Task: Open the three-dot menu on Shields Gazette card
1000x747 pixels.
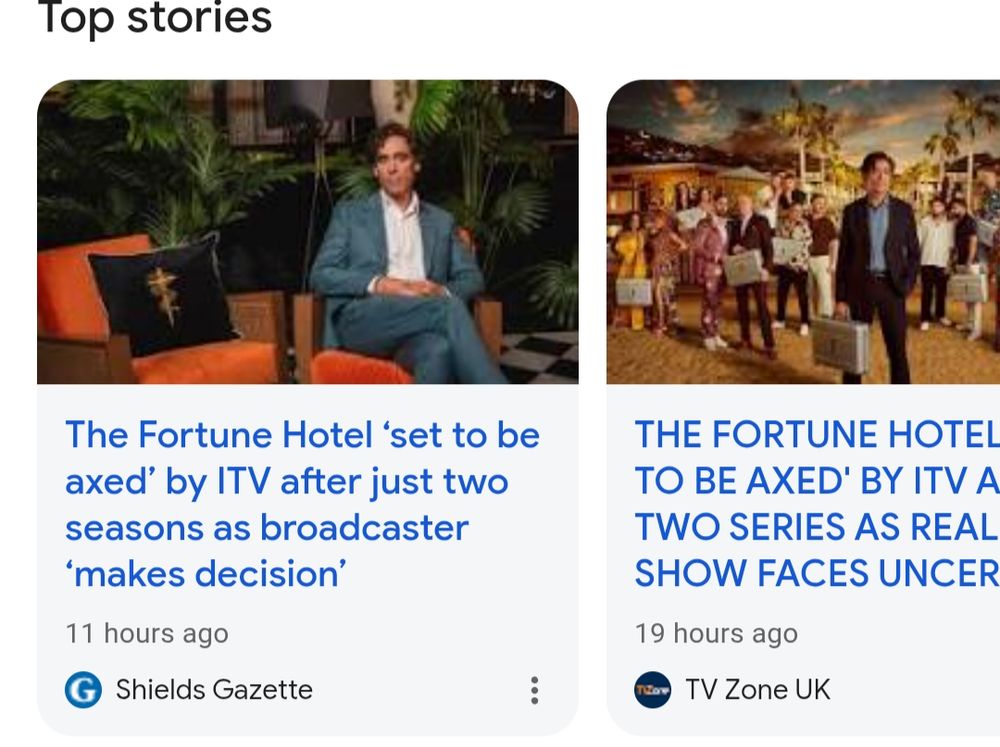Action: pos(535,690)
